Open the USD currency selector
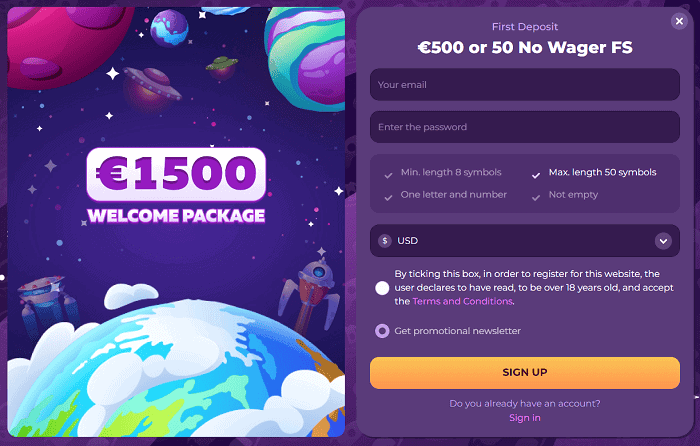Screen dimensions: 700x446 524,241
